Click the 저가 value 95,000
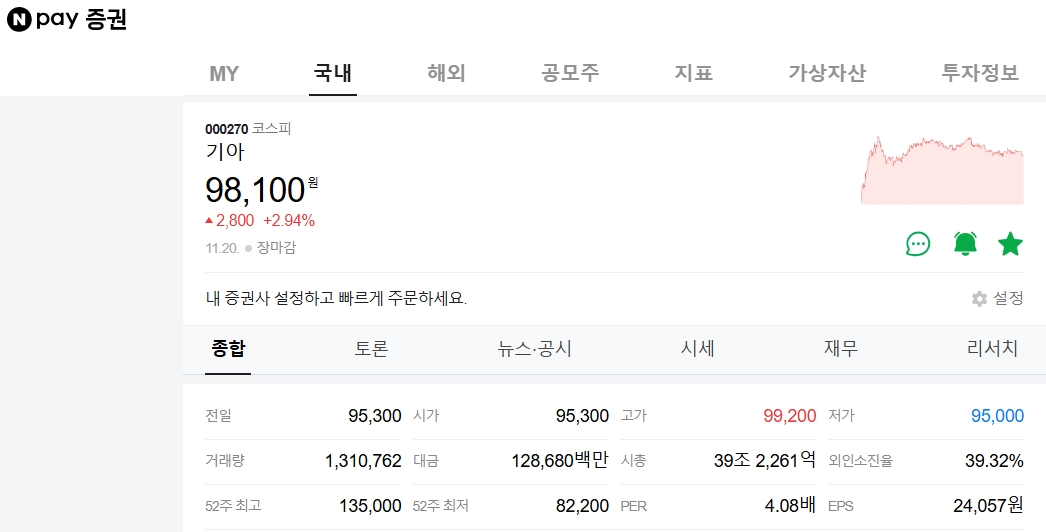Image resolution: width=1046 pixels, height=532 pixels. point(997,416)
